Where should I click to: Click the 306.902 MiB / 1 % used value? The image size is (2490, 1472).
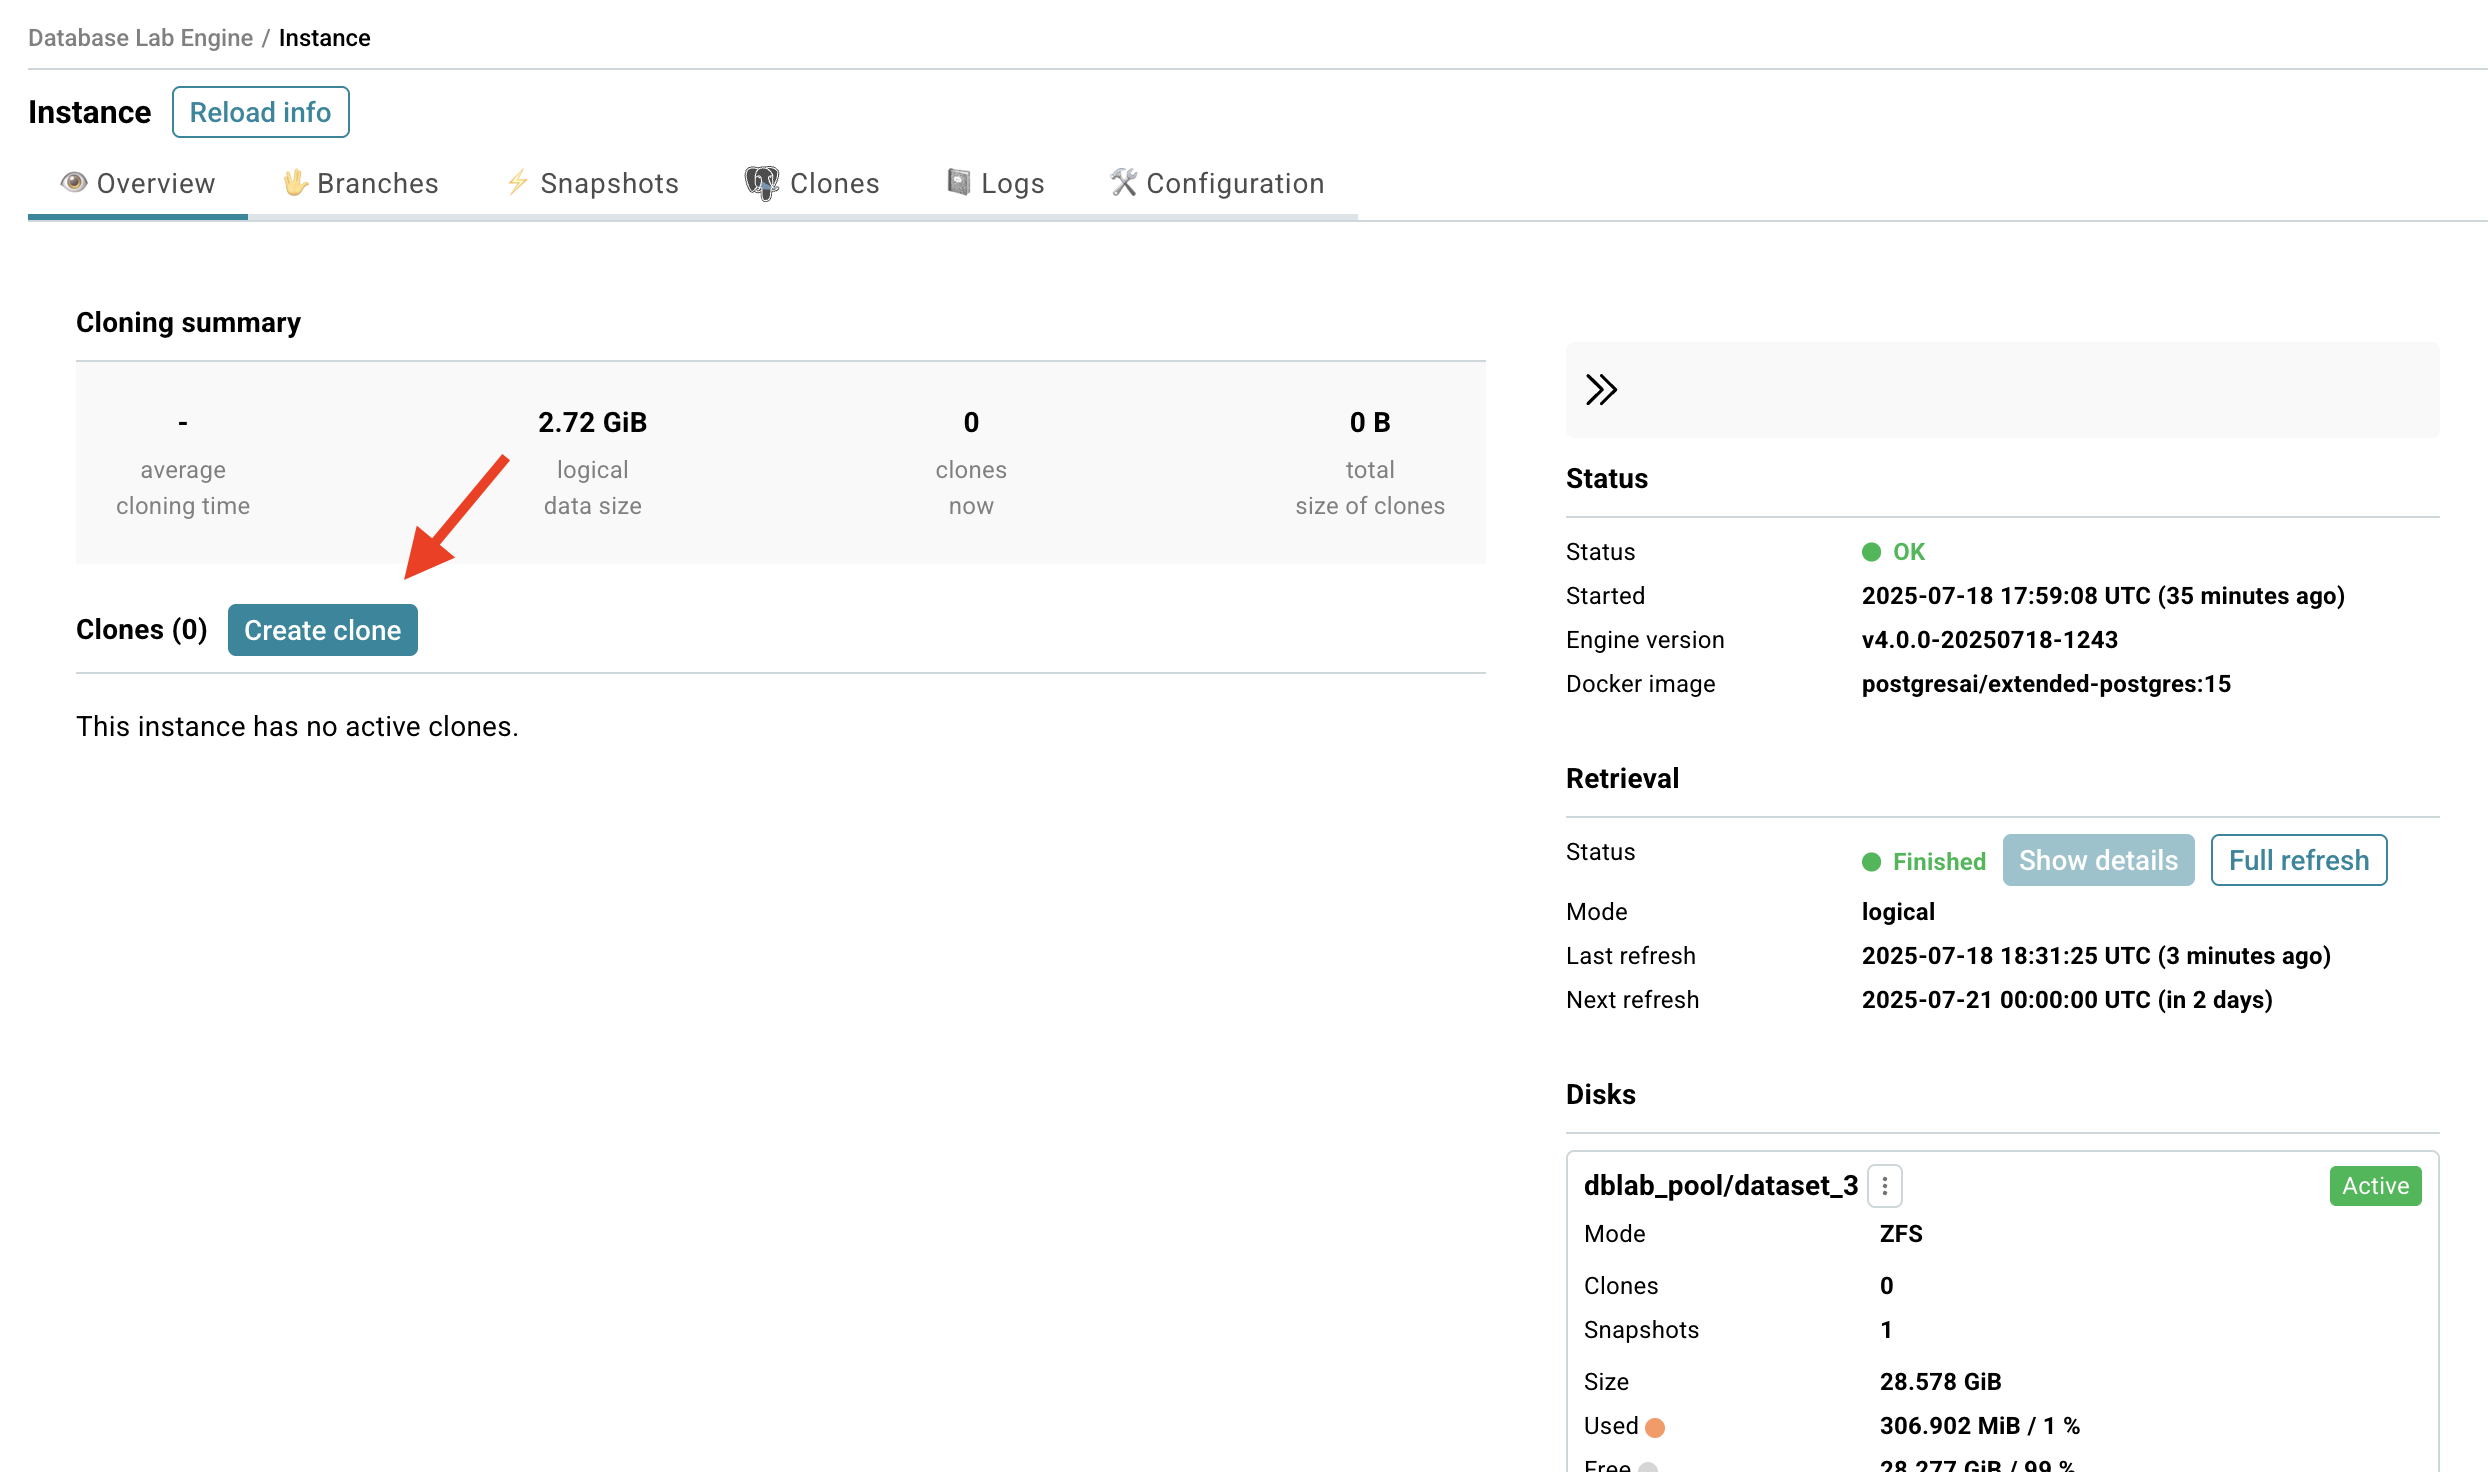tap(1980, 1426)
